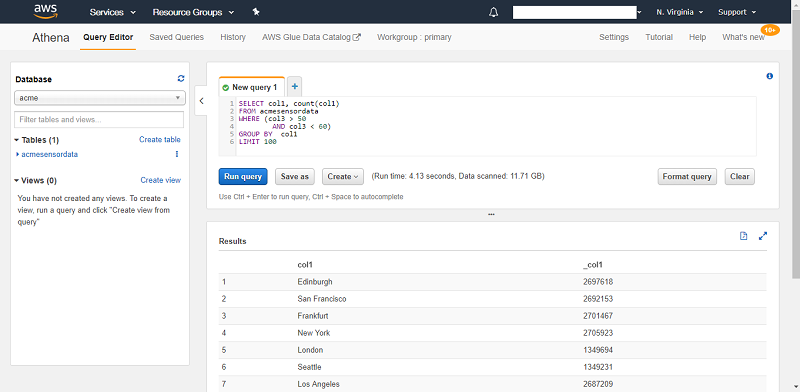800x392 pixels.
Task: Click the Athena service title
Action: (51, 38)
